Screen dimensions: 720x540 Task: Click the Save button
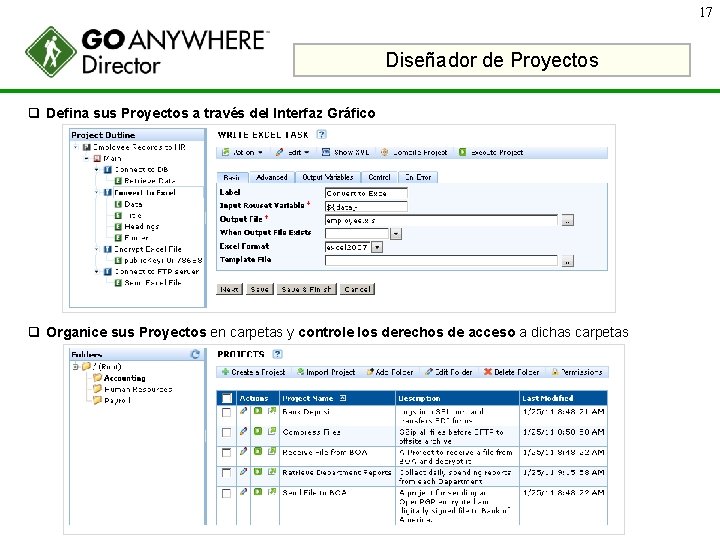[x=260, y=289]
